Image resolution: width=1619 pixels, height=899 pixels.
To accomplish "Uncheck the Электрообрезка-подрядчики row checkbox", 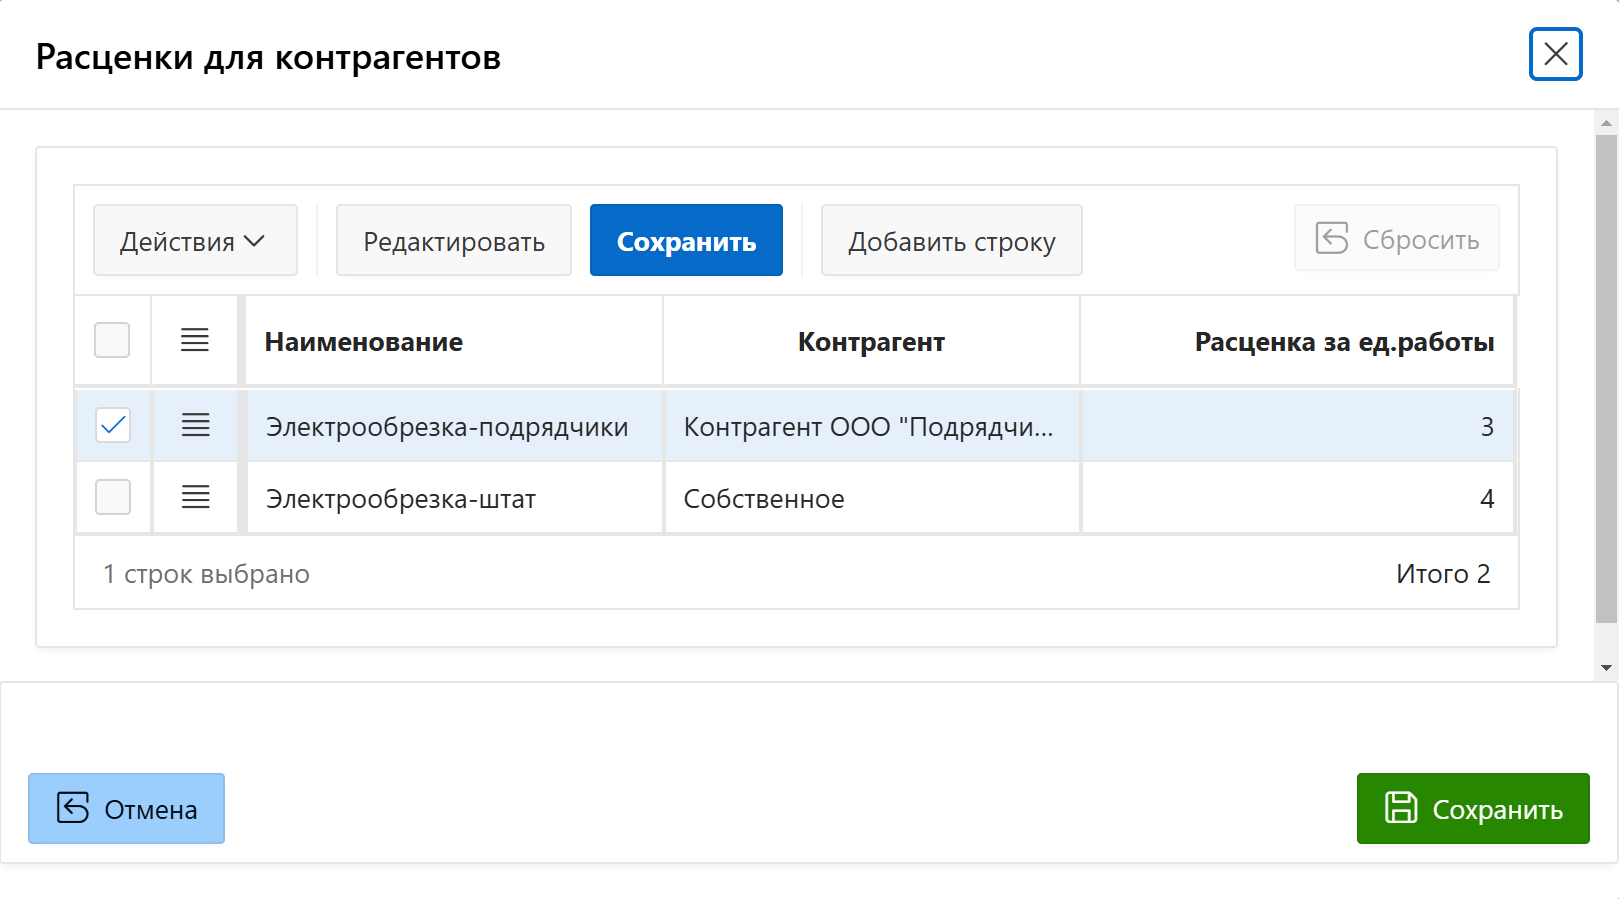I will (113, 425).
